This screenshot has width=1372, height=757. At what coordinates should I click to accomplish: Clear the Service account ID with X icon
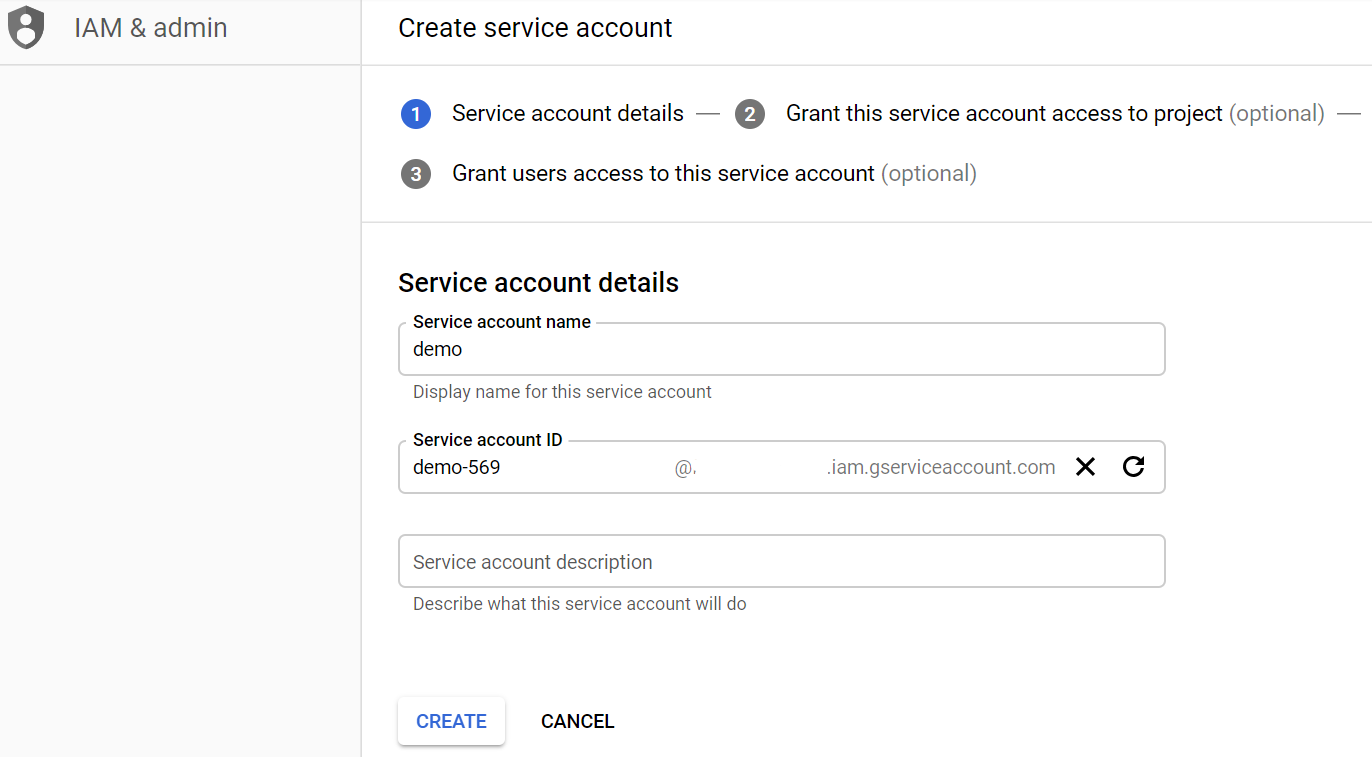coord(1085,467)
